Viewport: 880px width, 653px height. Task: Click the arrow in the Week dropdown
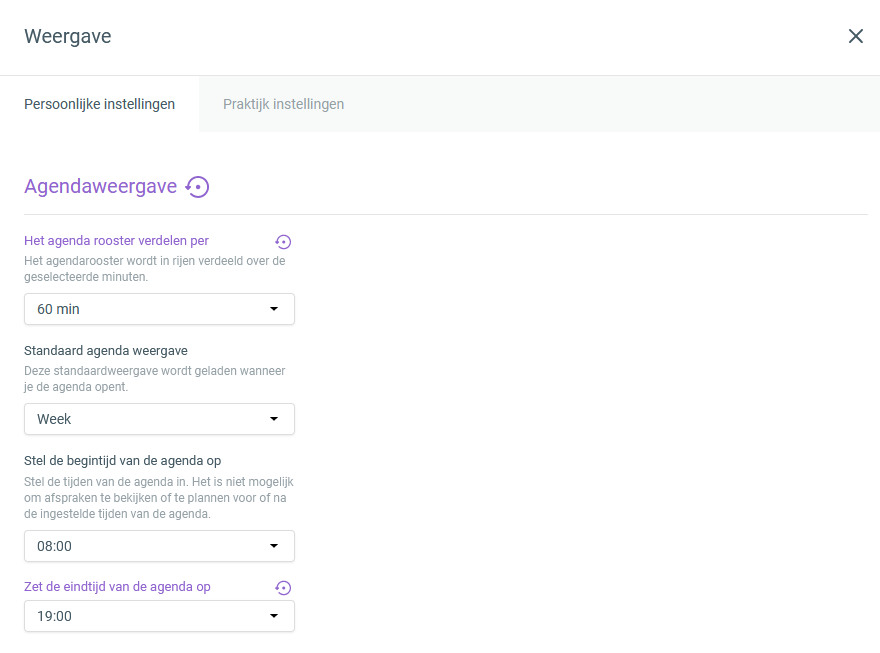click(274, 419)
